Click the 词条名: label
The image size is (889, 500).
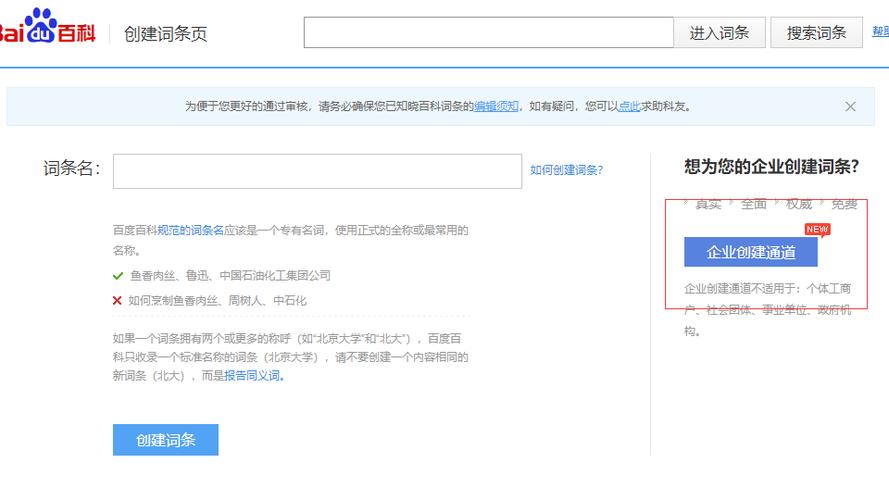72,168
